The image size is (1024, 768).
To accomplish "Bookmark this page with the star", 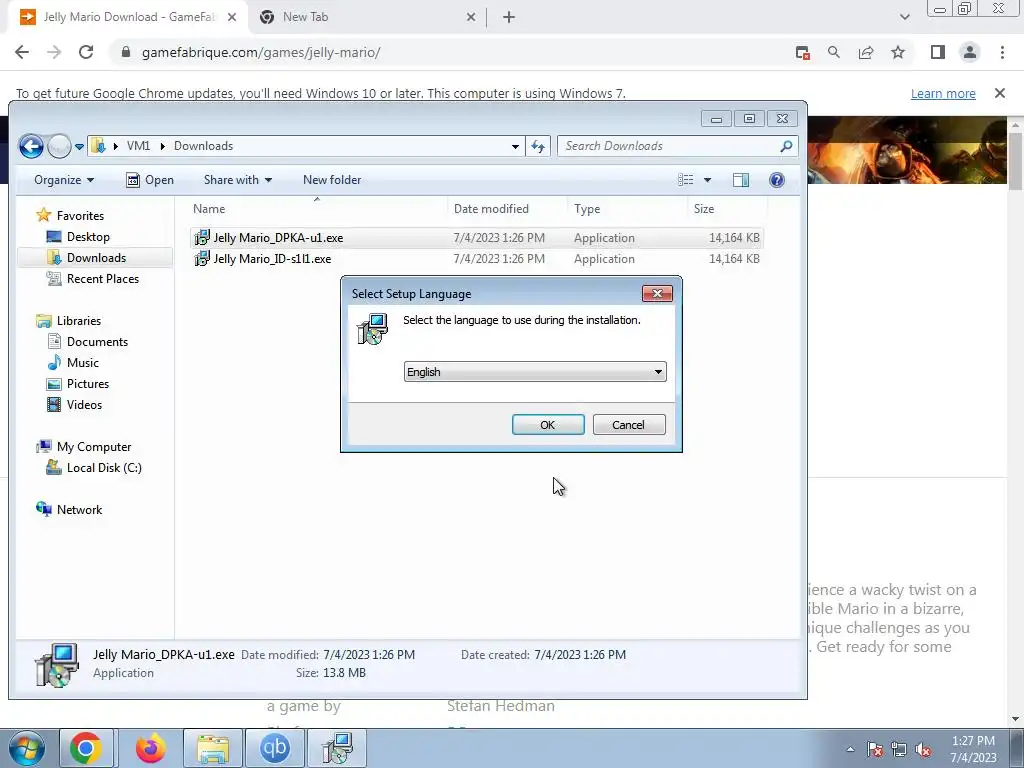I will [x=898, y=52].
